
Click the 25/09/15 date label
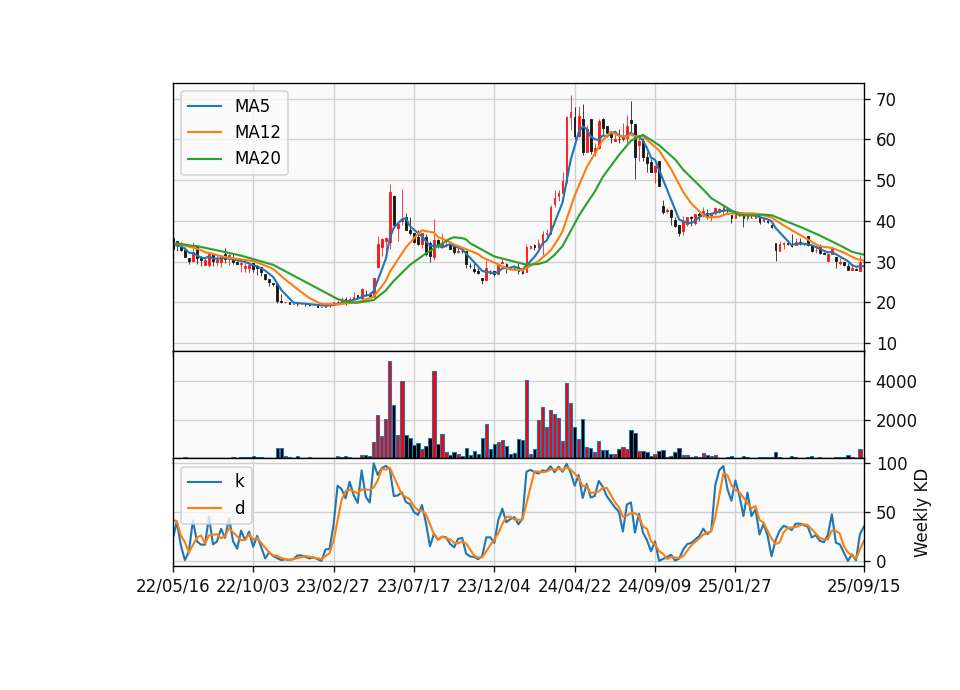click(x=864, y=586)
